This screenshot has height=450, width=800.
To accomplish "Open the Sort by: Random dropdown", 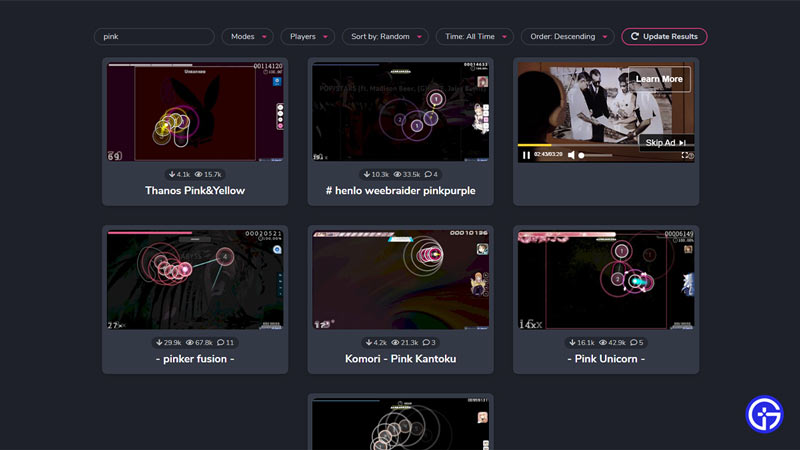I will (x=385, y=37).
